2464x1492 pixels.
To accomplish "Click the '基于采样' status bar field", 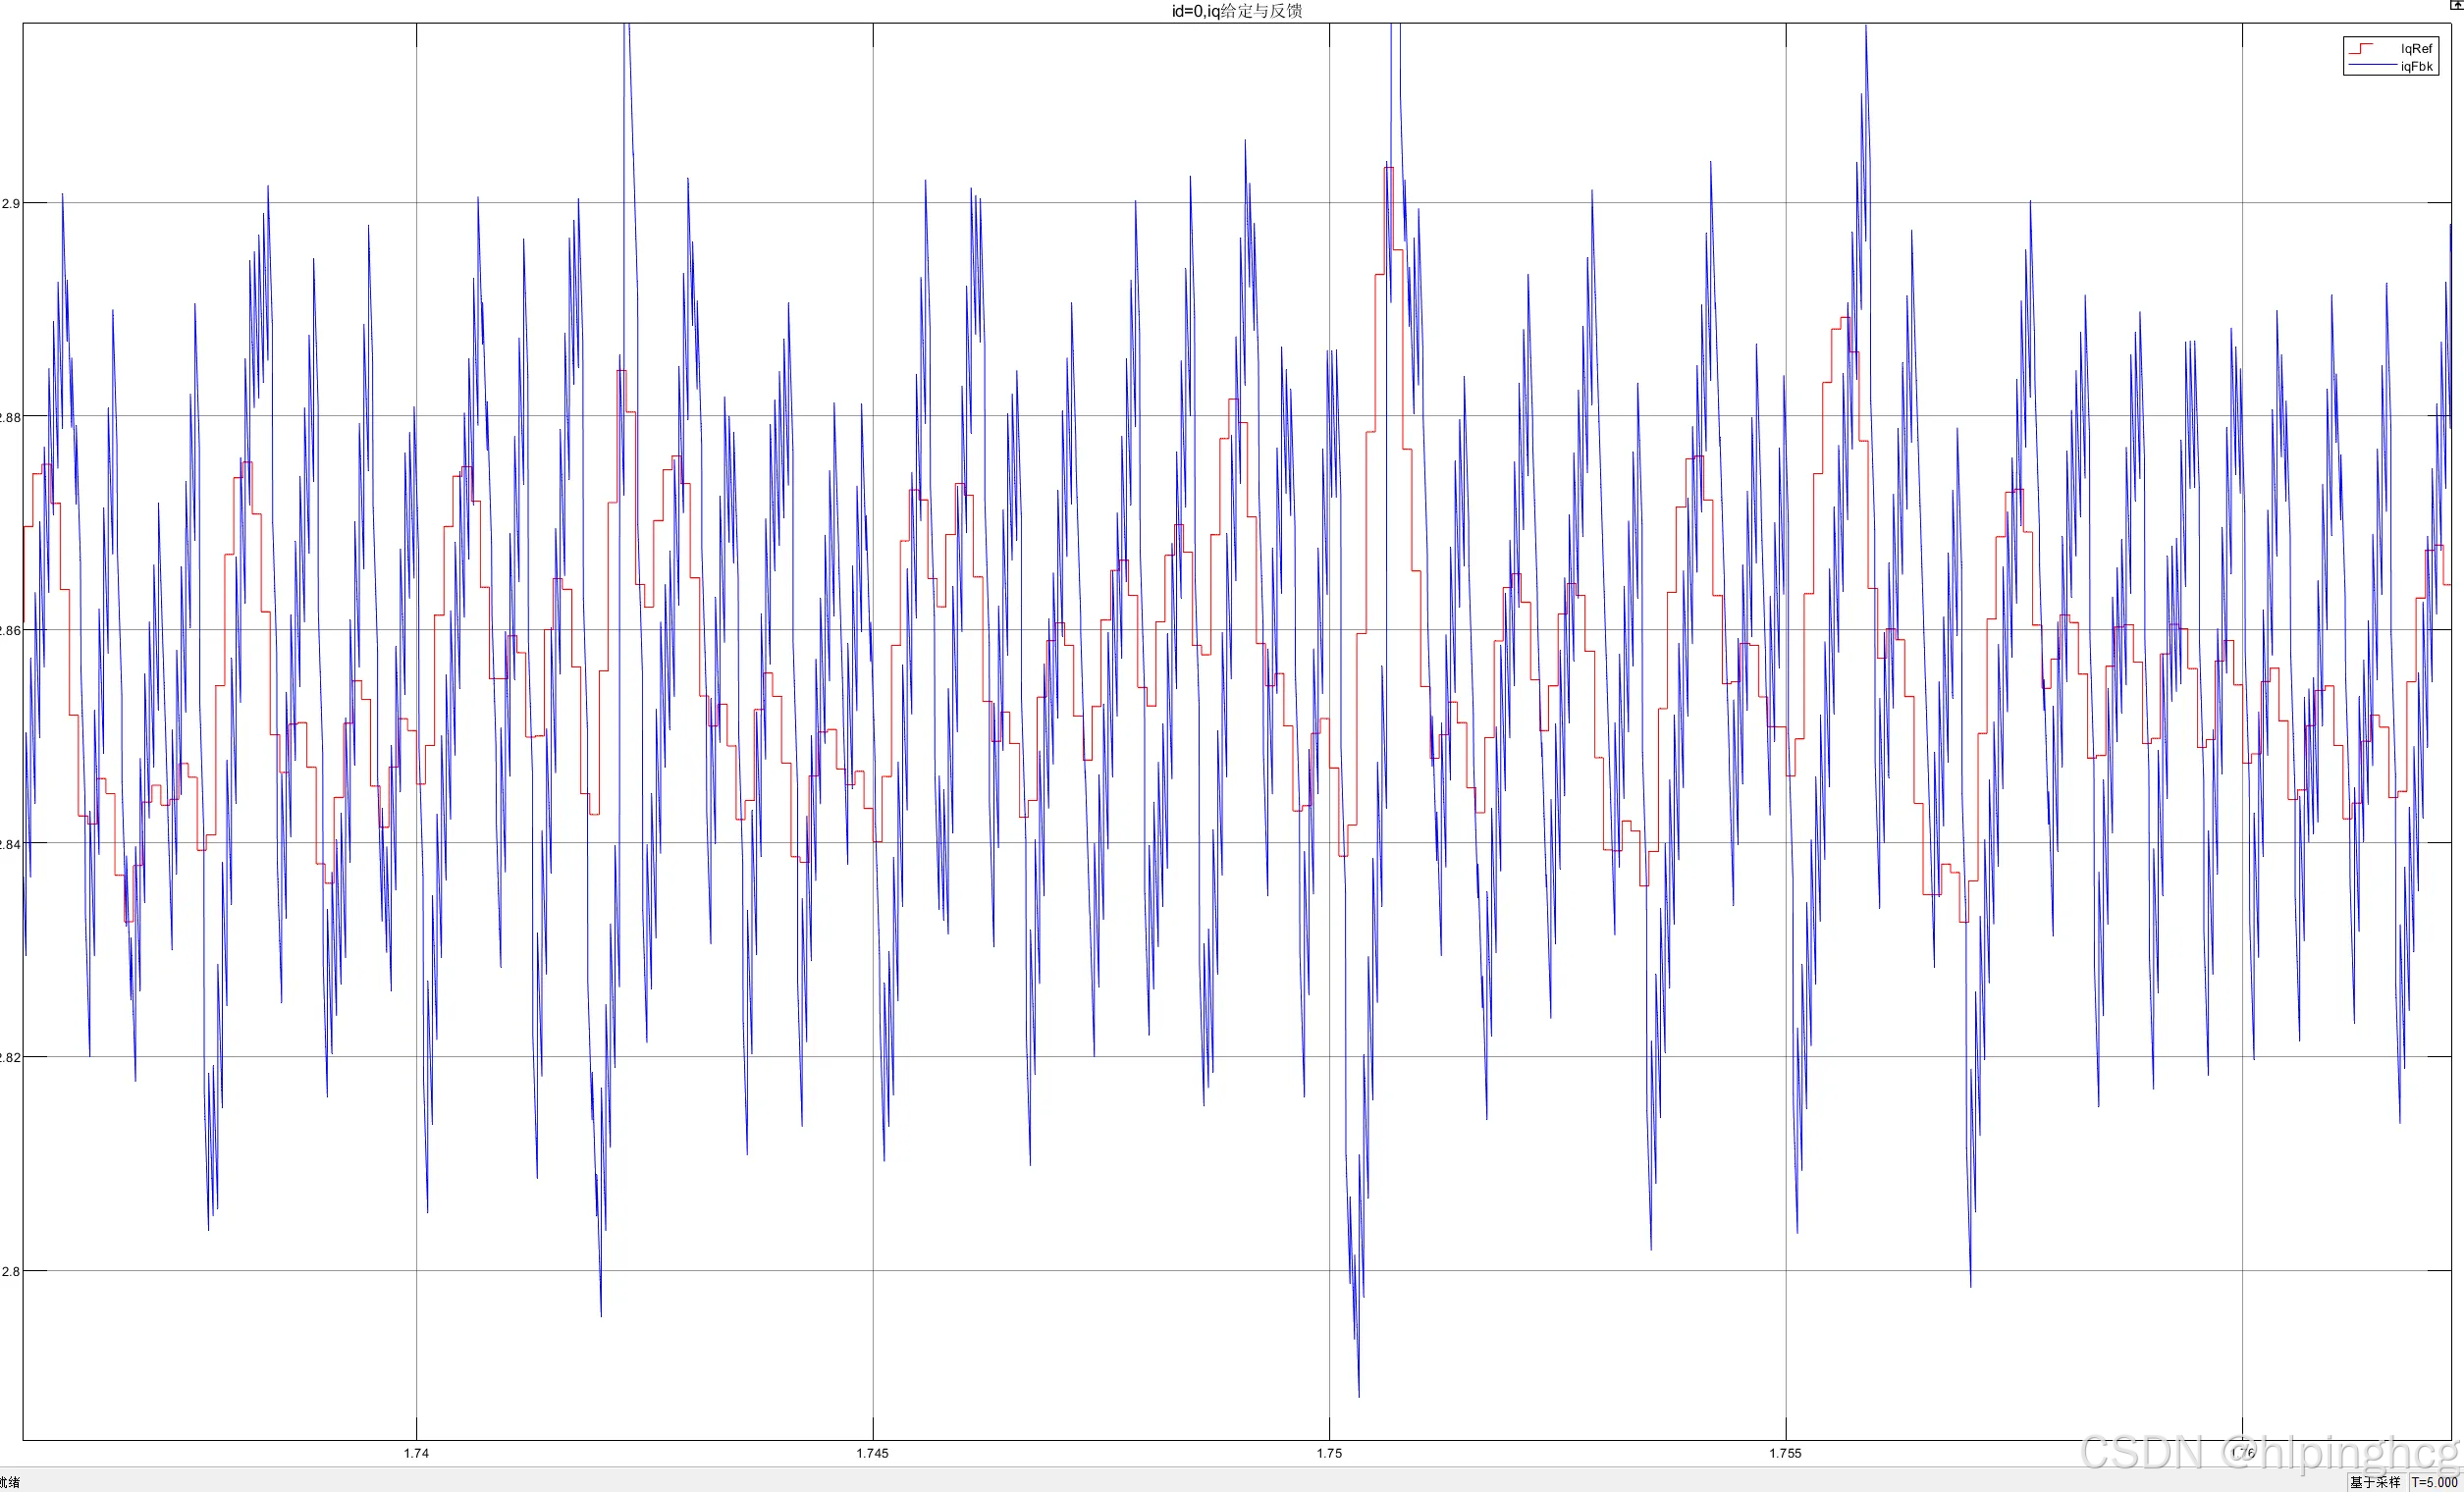I will [x=2374, y=1482].
